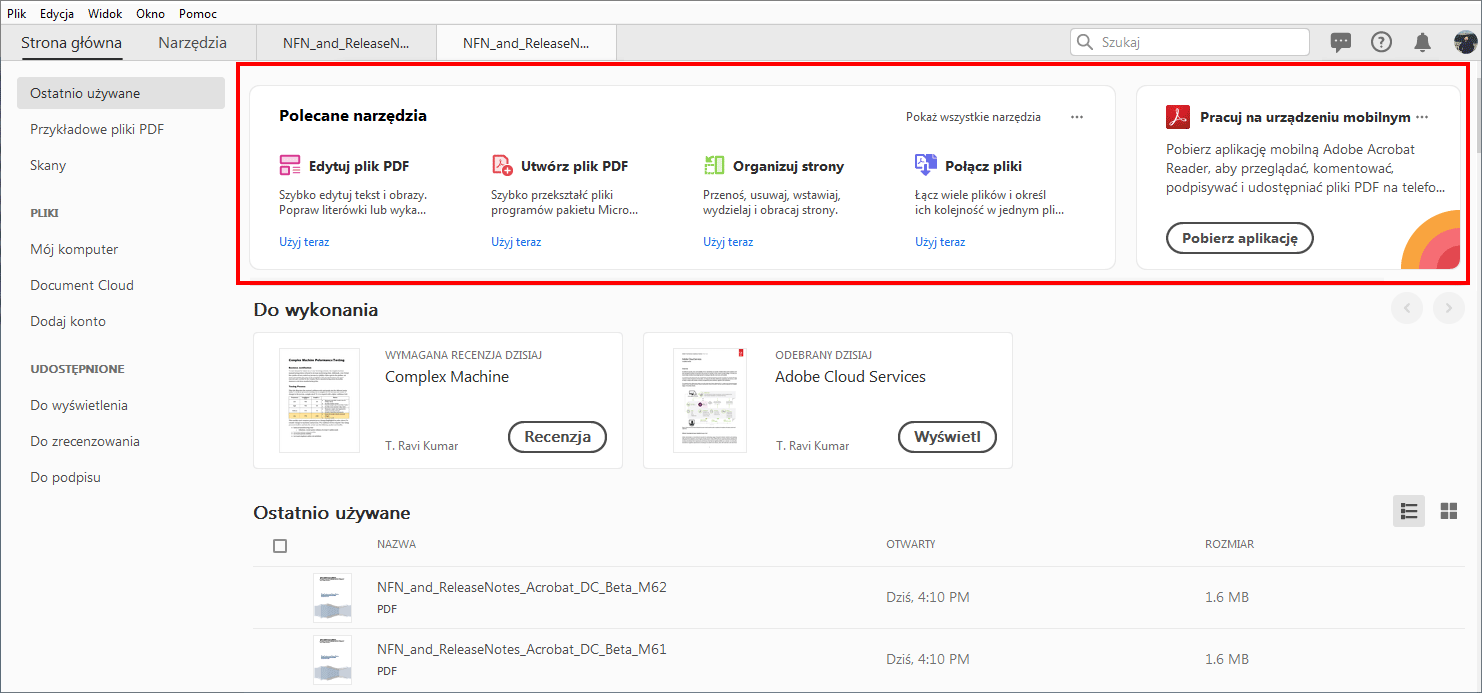Click the Edytuj plik PDF tool icon
The height and width of the screenshot is (693, 1482).
pyautogui.click(x=290, y=166)
